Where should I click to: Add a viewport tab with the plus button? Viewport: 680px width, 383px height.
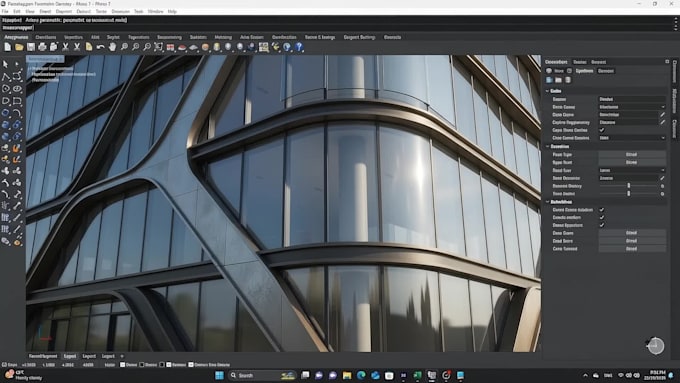click(x=122, y=356)
